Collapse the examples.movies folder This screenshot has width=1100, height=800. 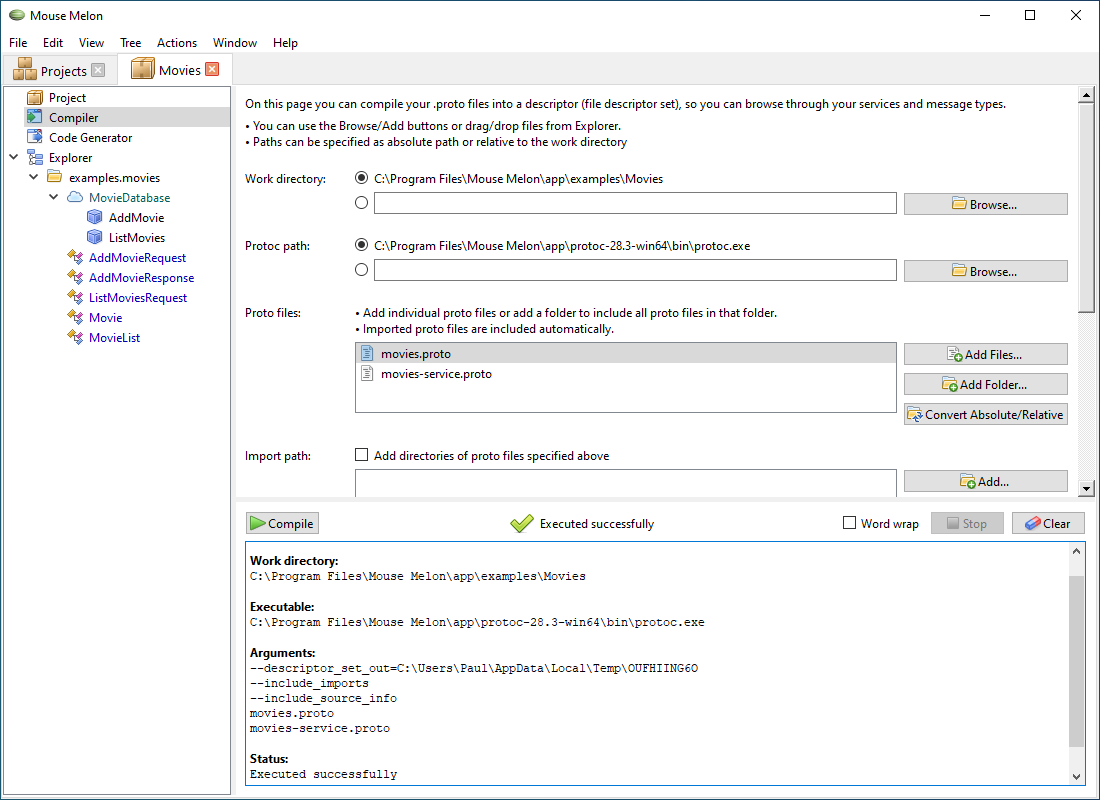(x=34, y=177)
